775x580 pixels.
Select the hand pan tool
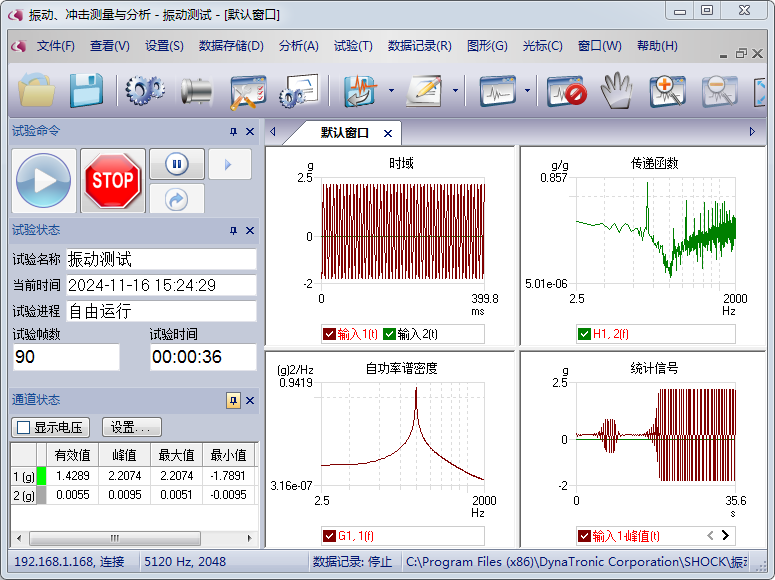pyautogui.click(x=617, y=90)
